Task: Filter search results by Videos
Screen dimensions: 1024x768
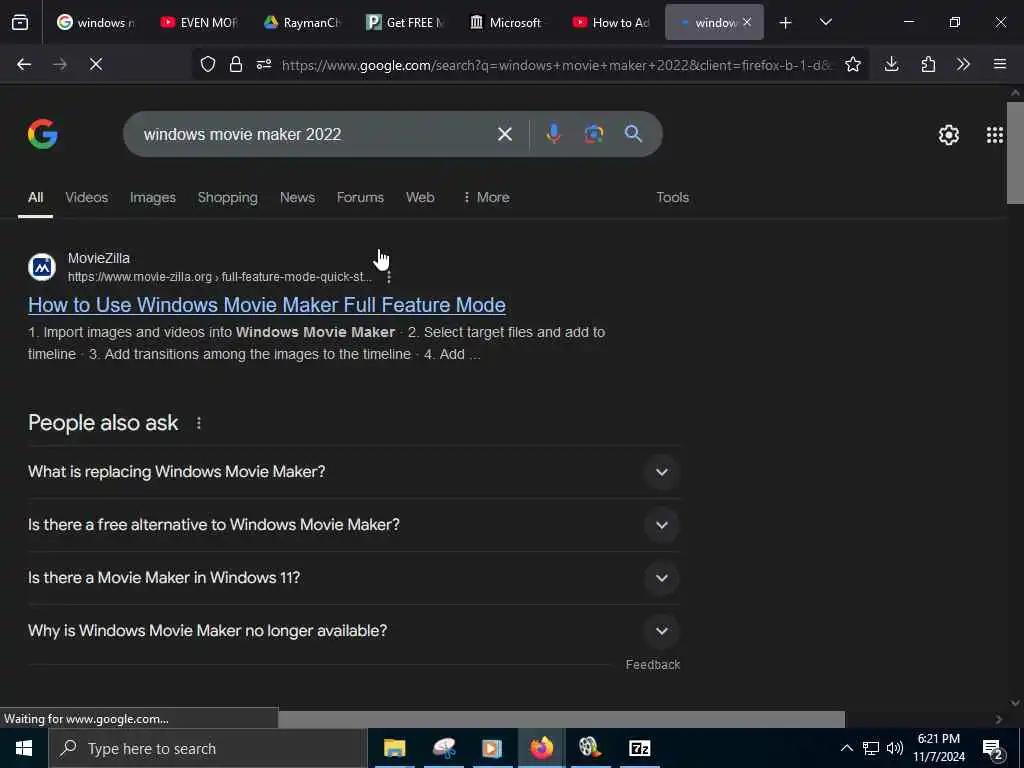Action: (86, 197)
